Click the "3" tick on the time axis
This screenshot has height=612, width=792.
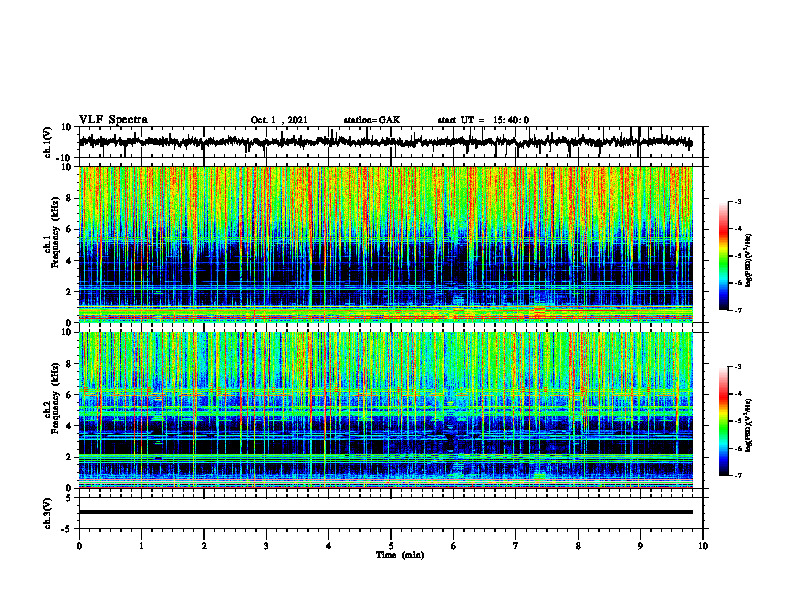(266, 546)
